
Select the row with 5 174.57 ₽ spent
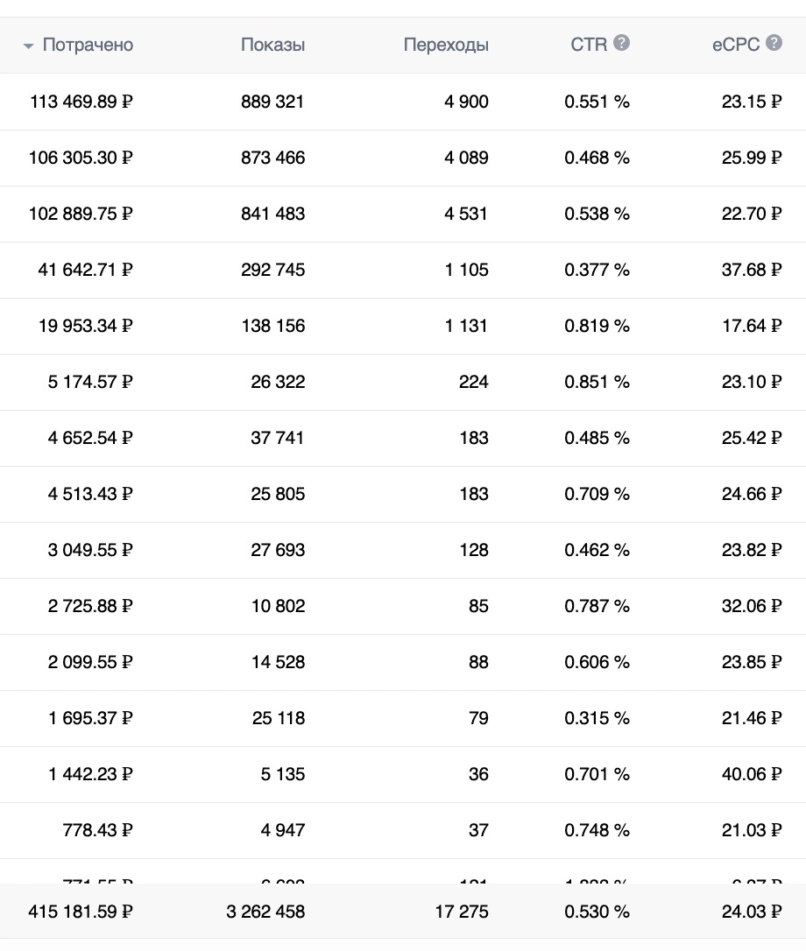pyautogui.click(x=403, y=381)
